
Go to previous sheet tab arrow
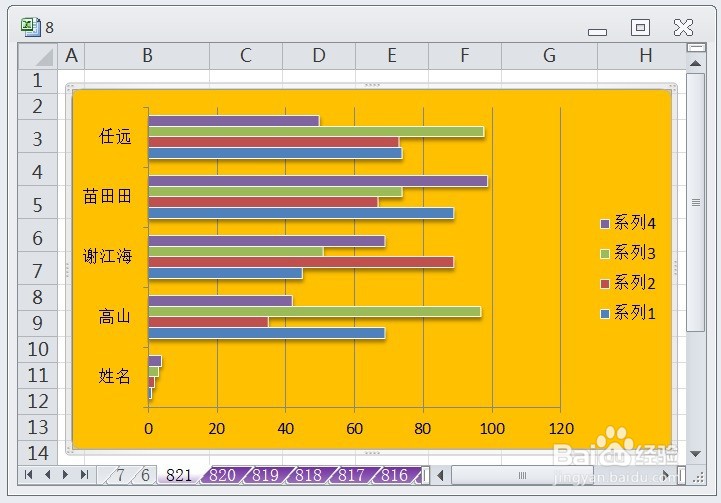click(47, 474)
